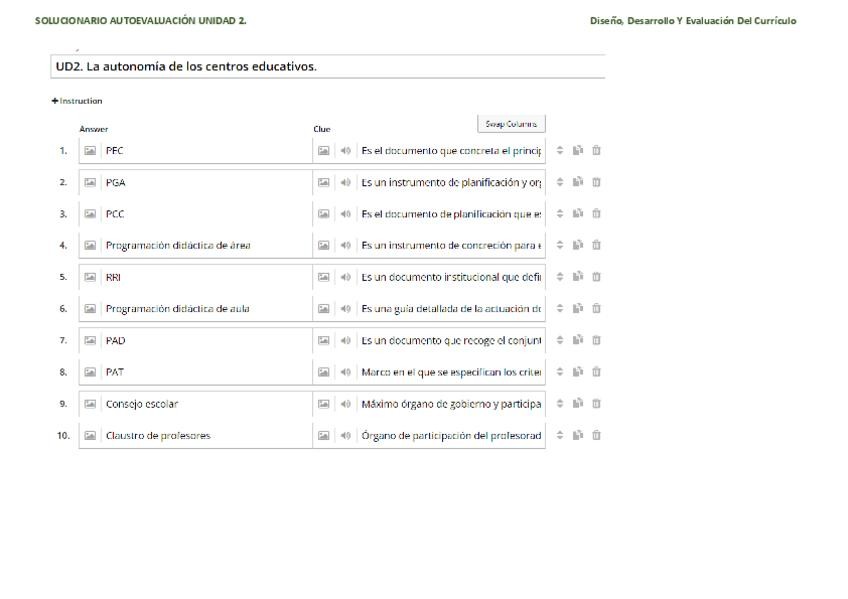Viewport: 848px width, 599px height.
Task: Reorder the PAT row using arrows
Action: coord(560,372)
